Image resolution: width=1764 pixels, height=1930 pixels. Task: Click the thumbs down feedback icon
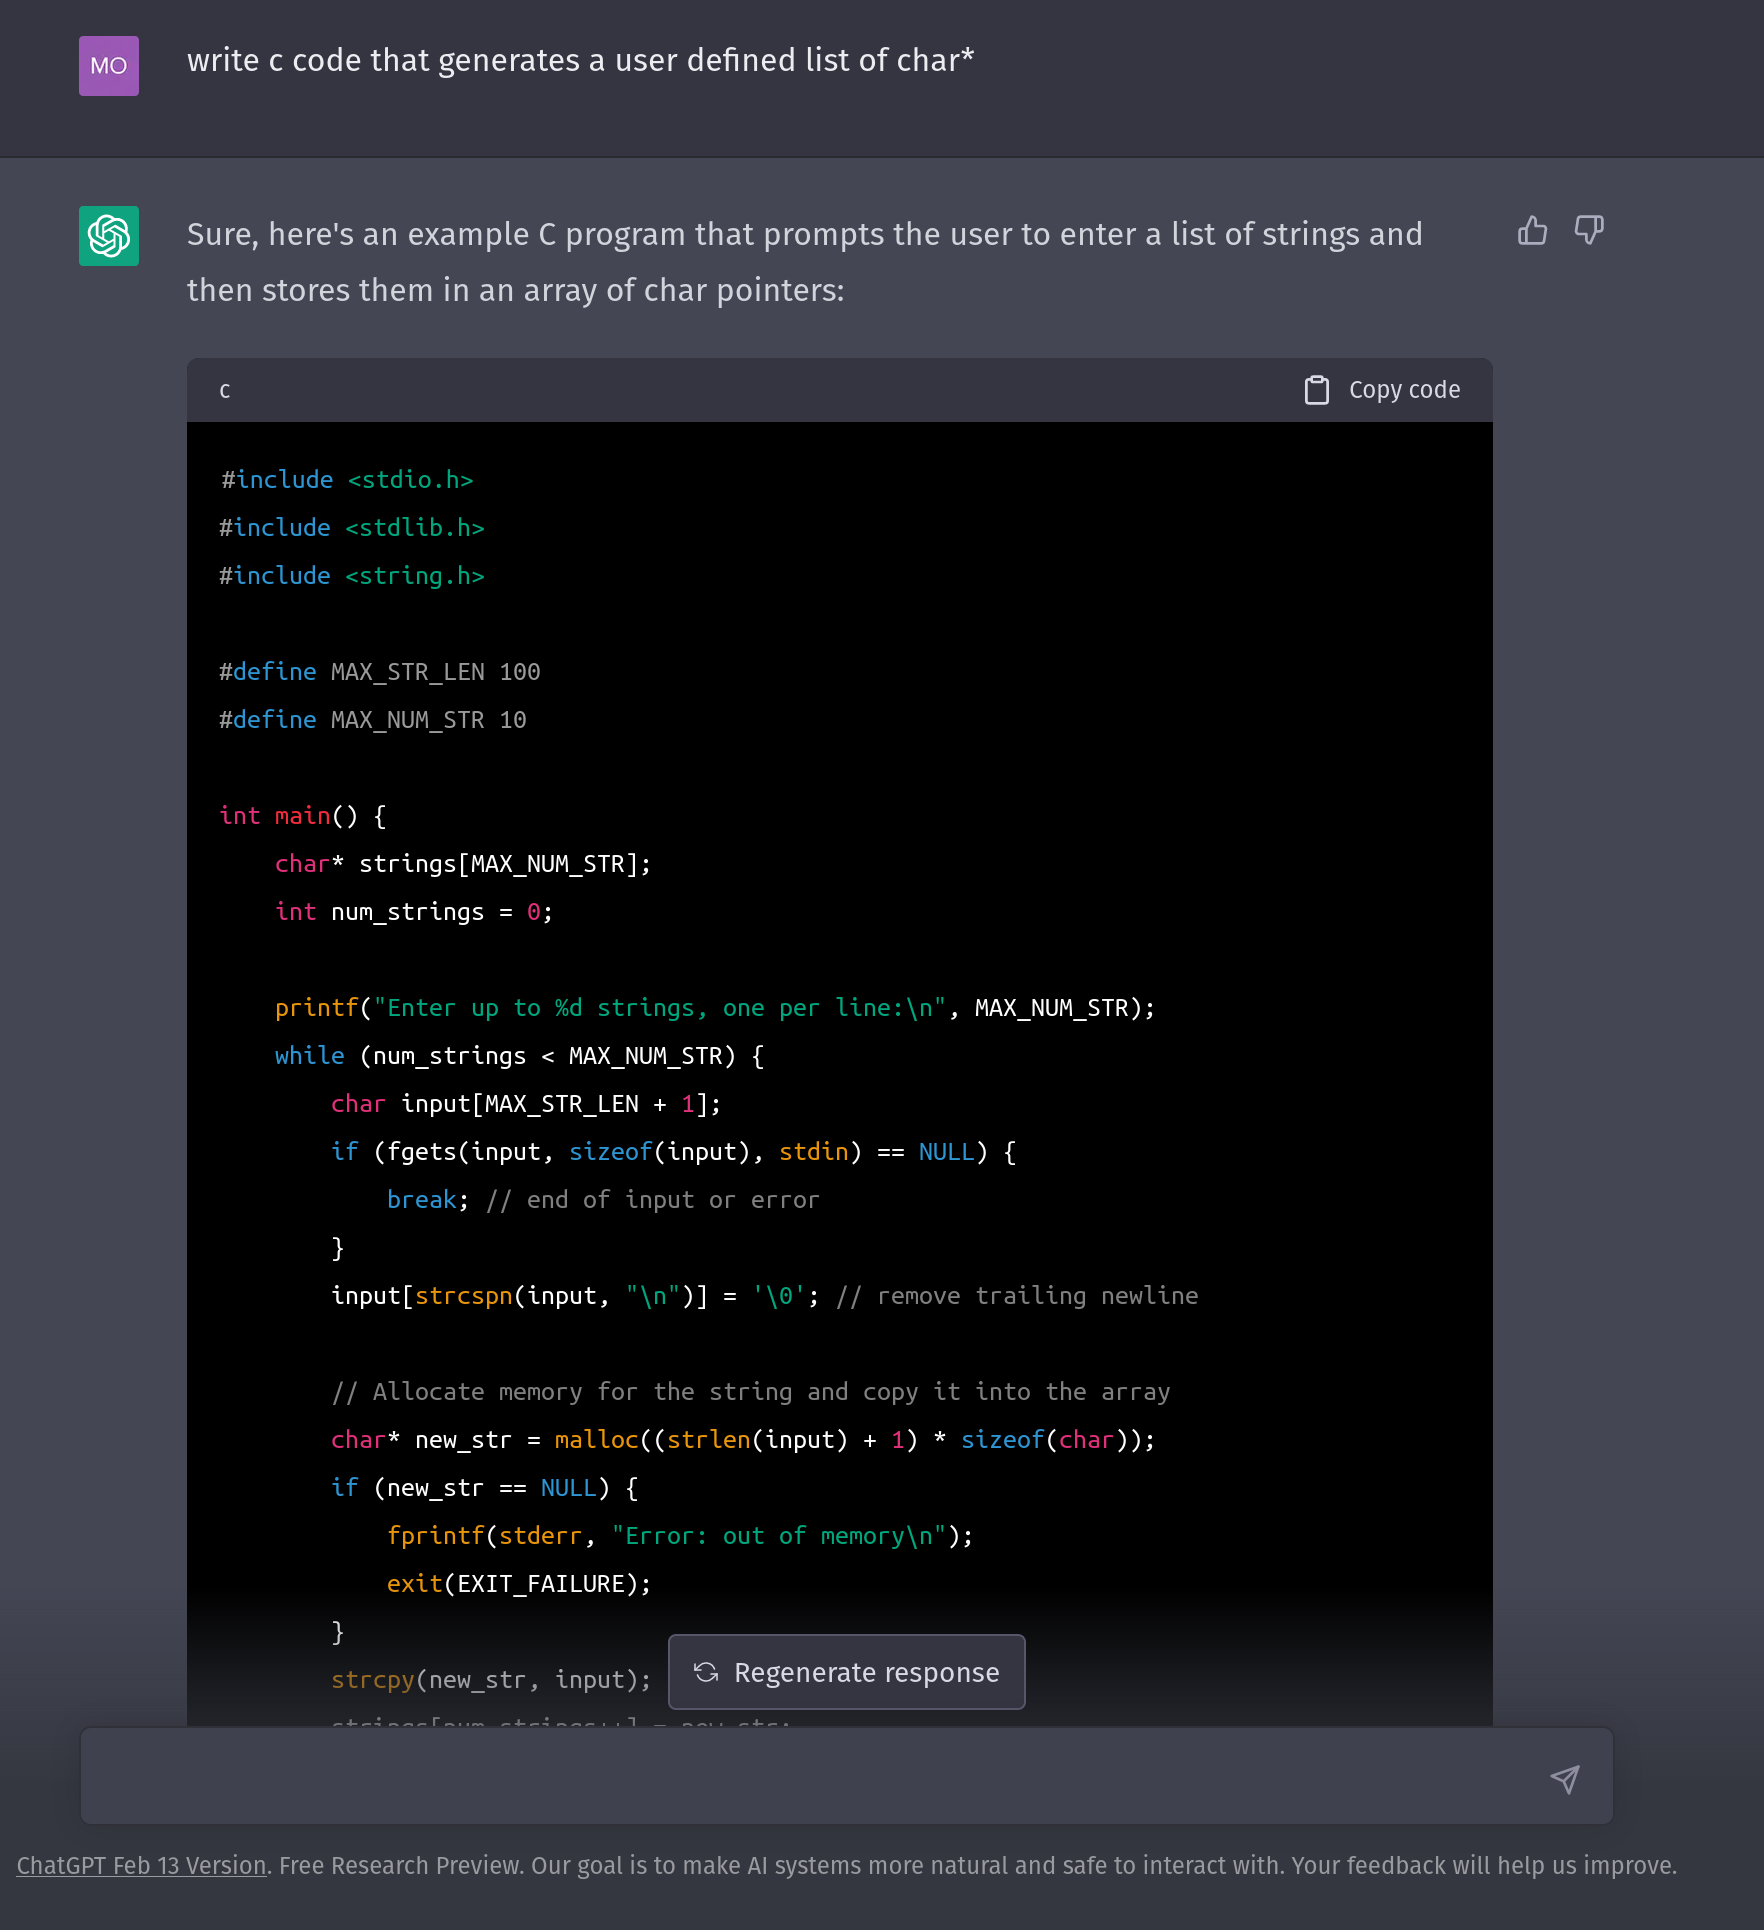1589,231
